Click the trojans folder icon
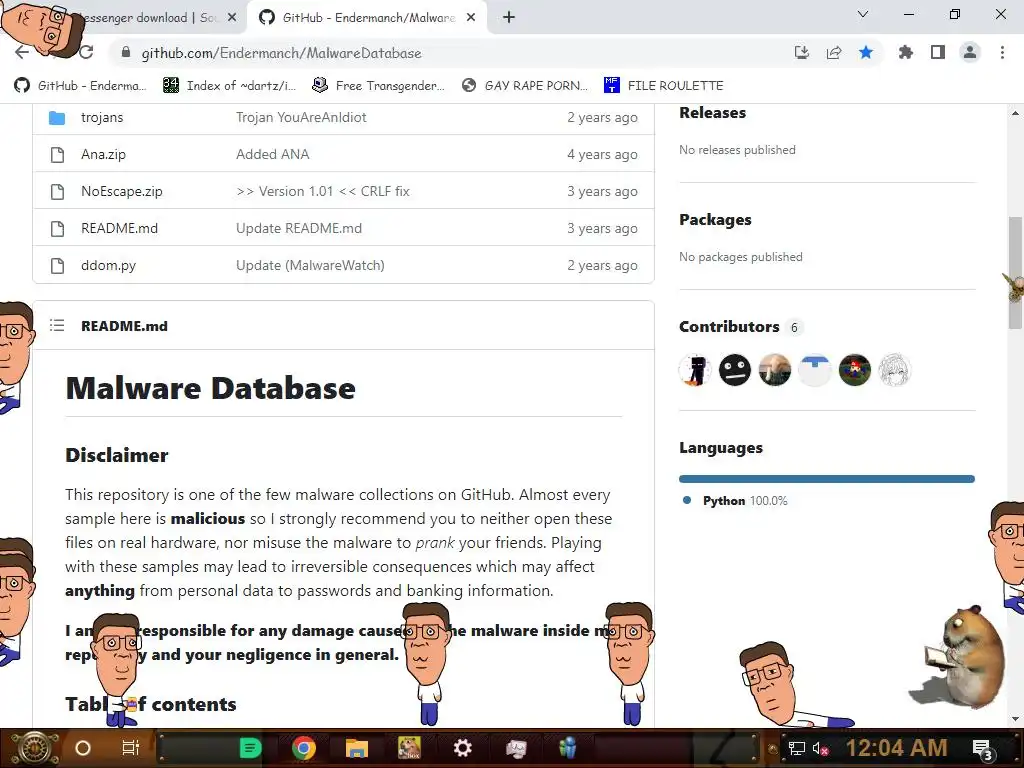 click(x=57, y=118)
